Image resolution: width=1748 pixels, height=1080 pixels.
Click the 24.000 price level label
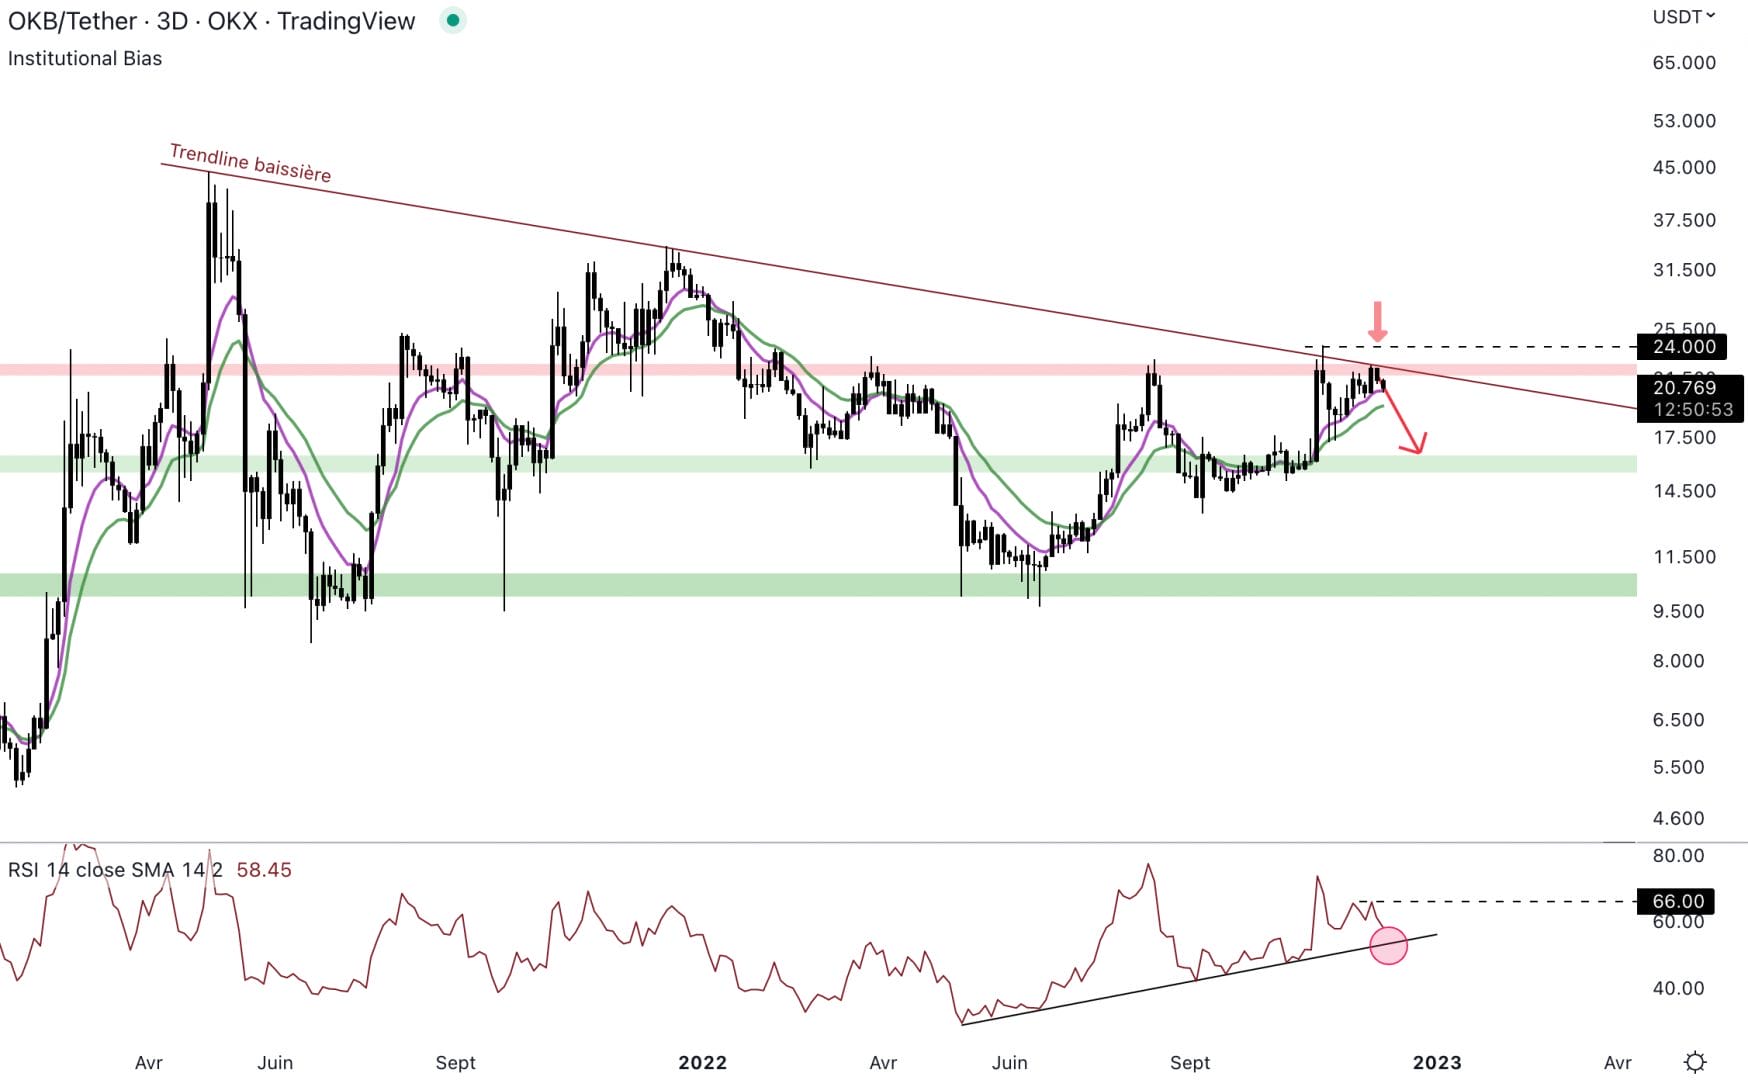(x=1683, y=347)
